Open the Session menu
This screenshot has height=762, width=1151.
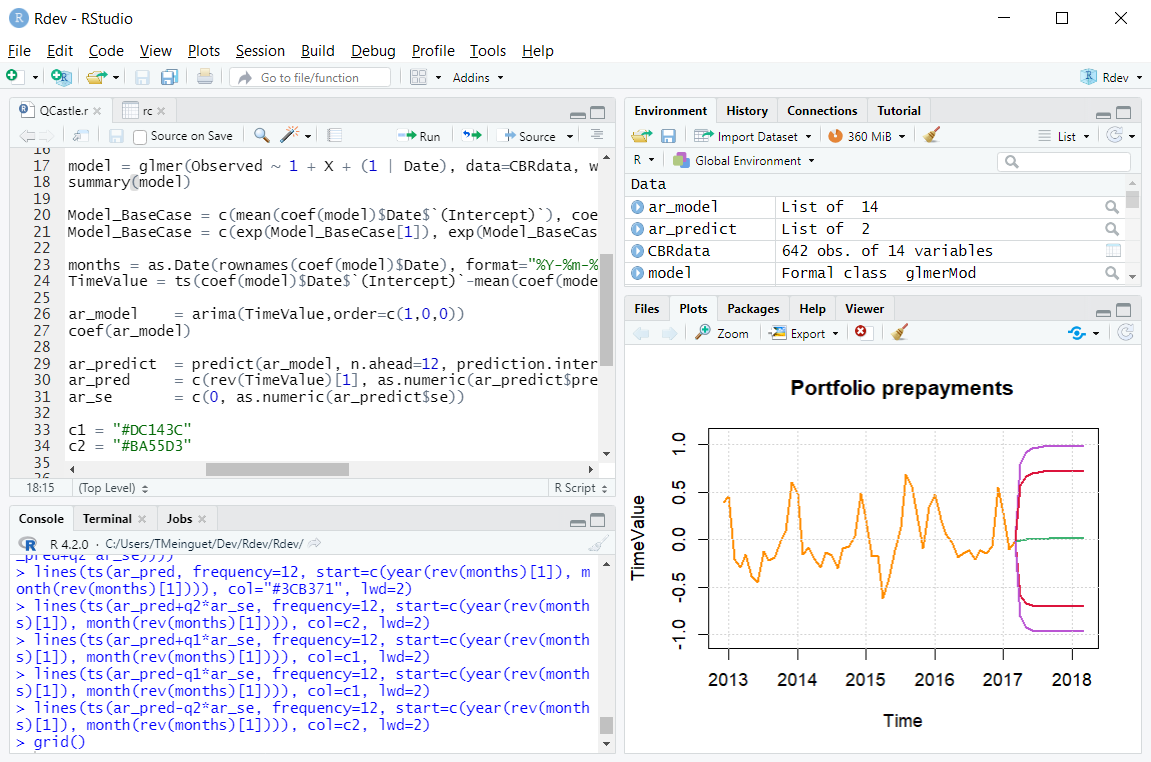coord(260,51)
